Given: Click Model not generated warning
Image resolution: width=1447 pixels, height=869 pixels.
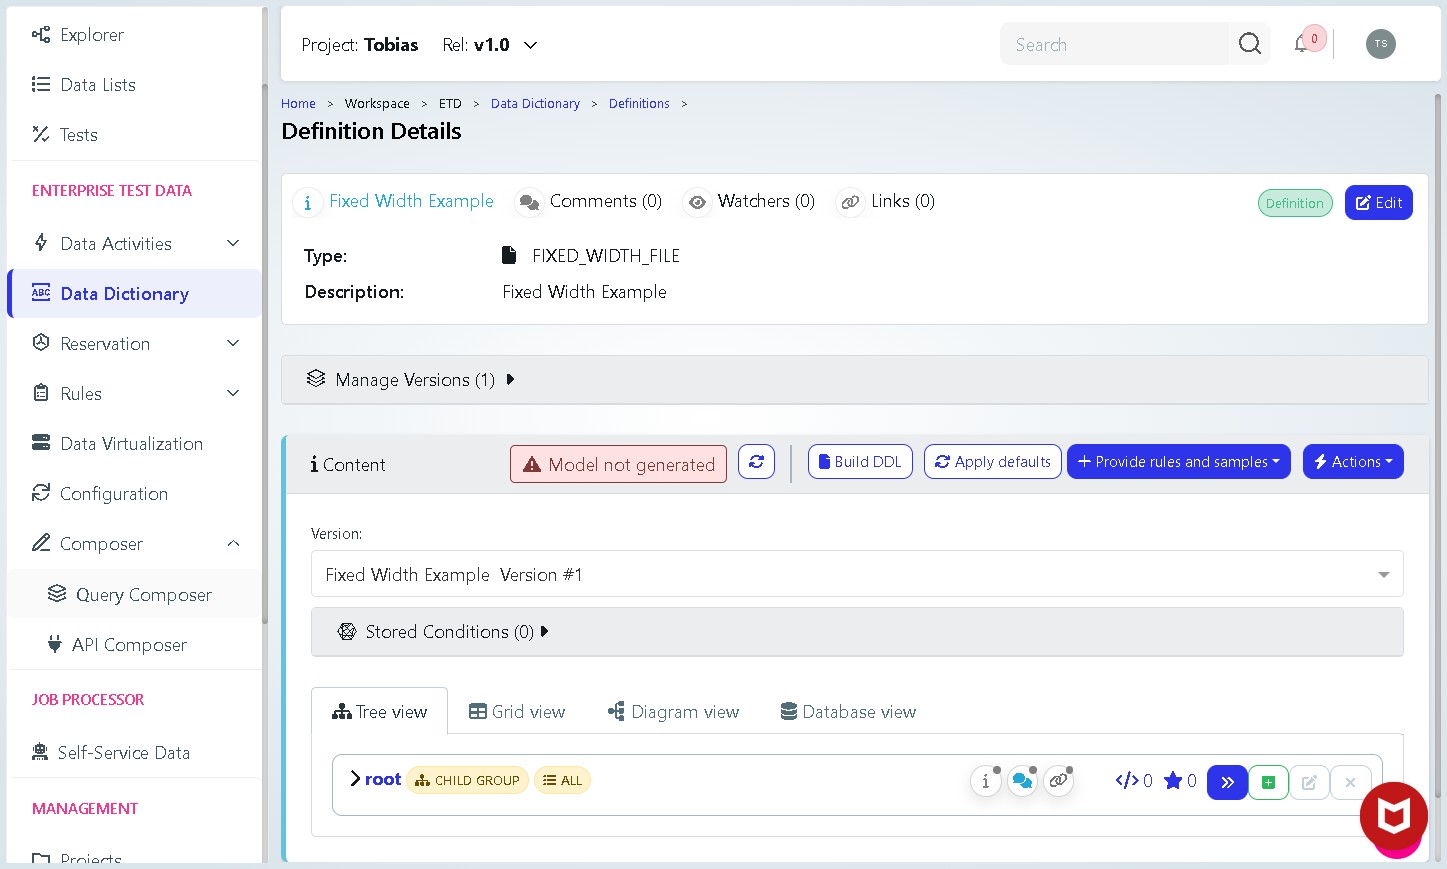Looking at the screenshot, I should pyautogui.click(x=618, y=464).
